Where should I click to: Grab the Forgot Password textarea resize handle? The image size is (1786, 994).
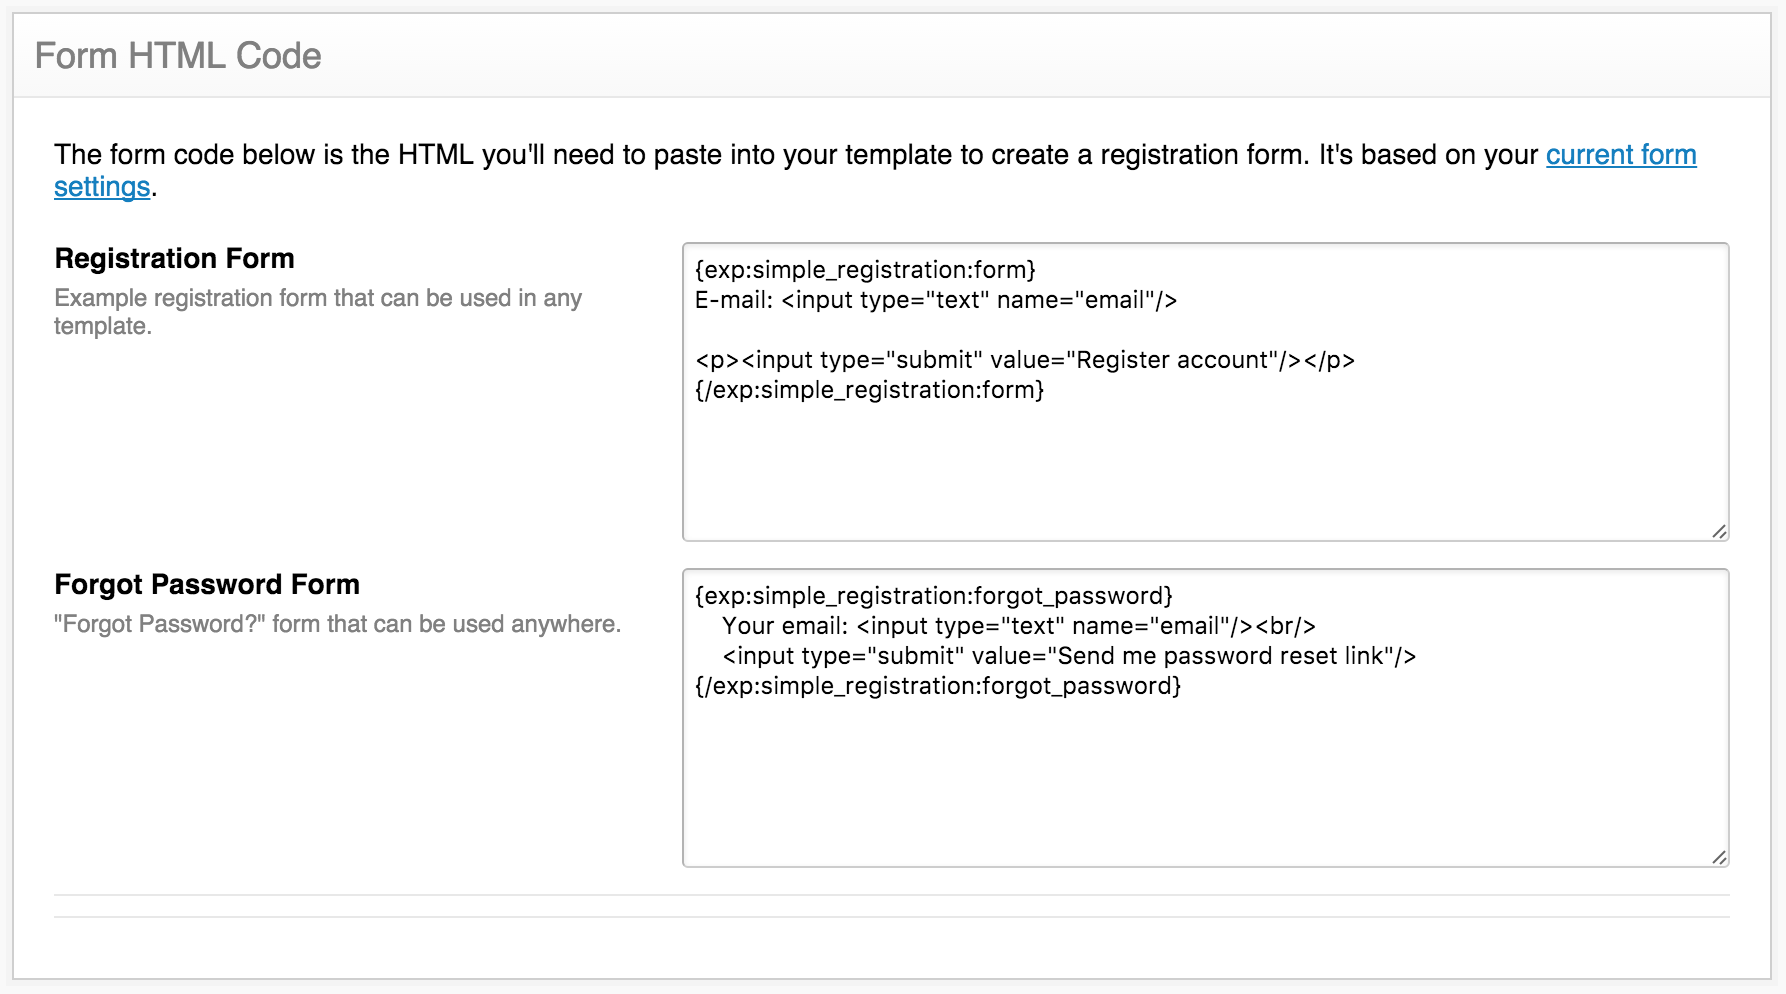click(x=1719, y=857)
